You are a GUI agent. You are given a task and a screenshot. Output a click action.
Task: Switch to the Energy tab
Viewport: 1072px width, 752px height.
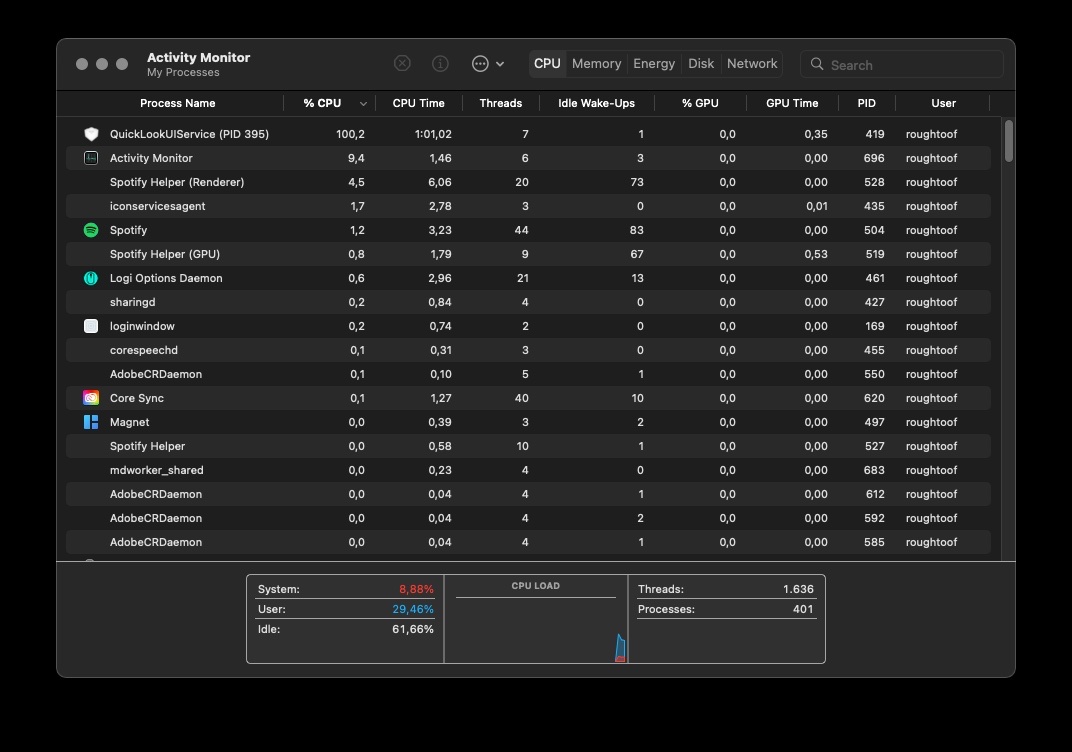tap(654, 64)
